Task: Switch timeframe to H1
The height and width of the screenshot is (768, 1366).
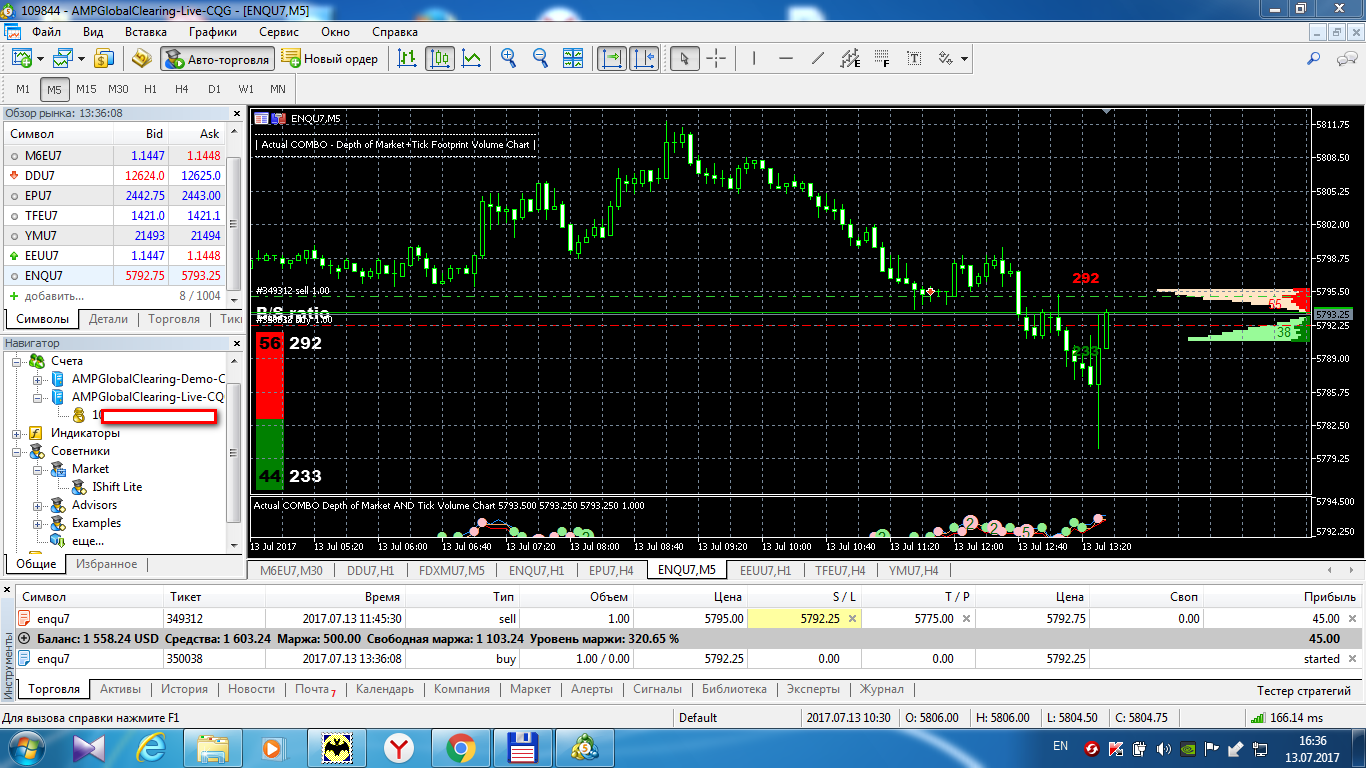Action: tap(150, 89)
